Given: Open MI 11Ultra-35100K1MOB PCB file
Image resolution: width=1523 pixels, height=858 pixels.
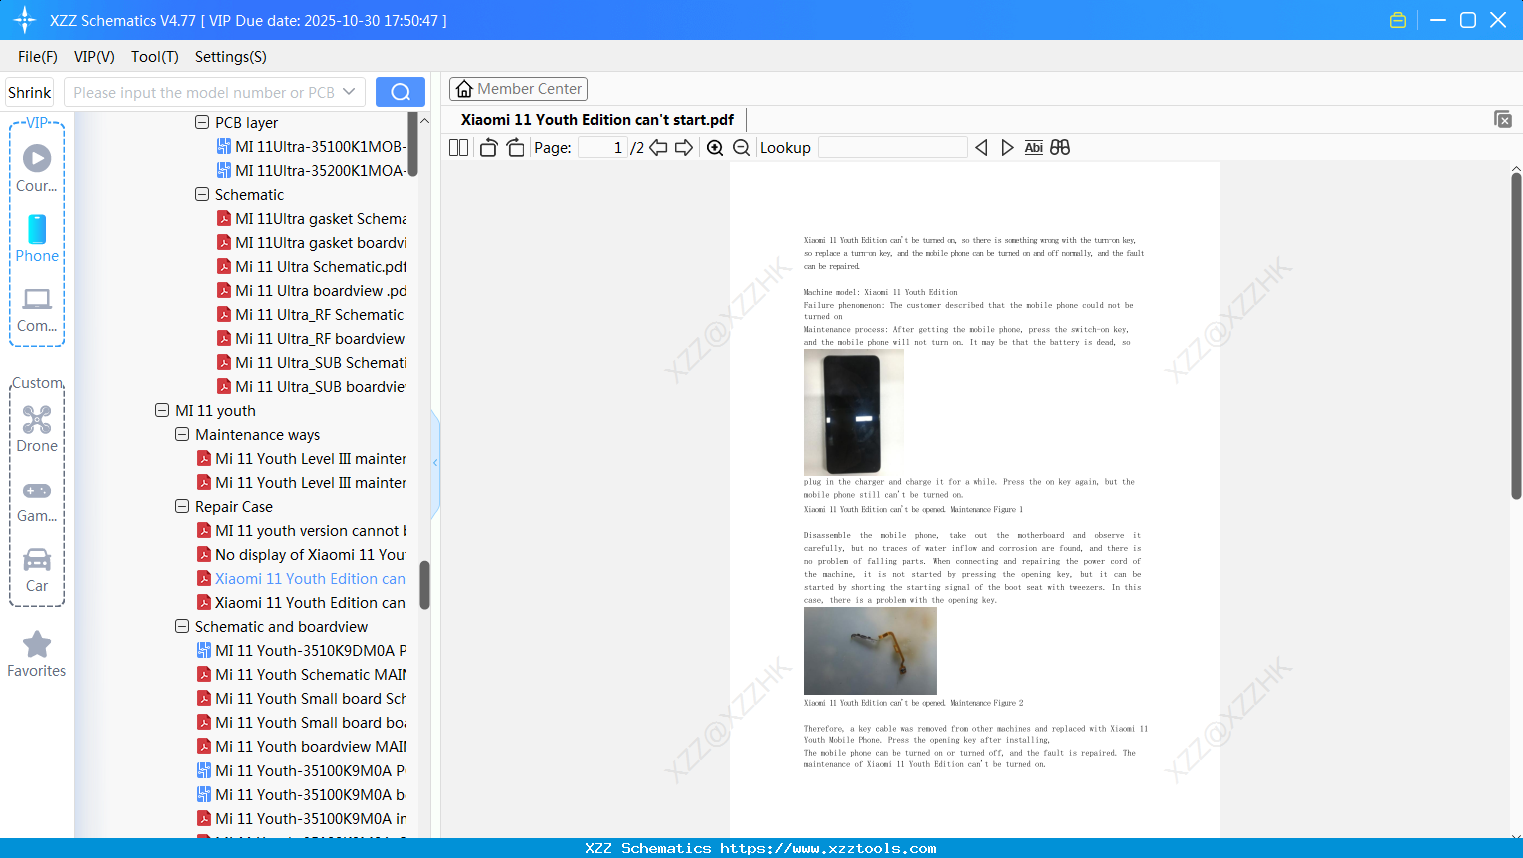Looking at the screenshot, I should 311,146.
